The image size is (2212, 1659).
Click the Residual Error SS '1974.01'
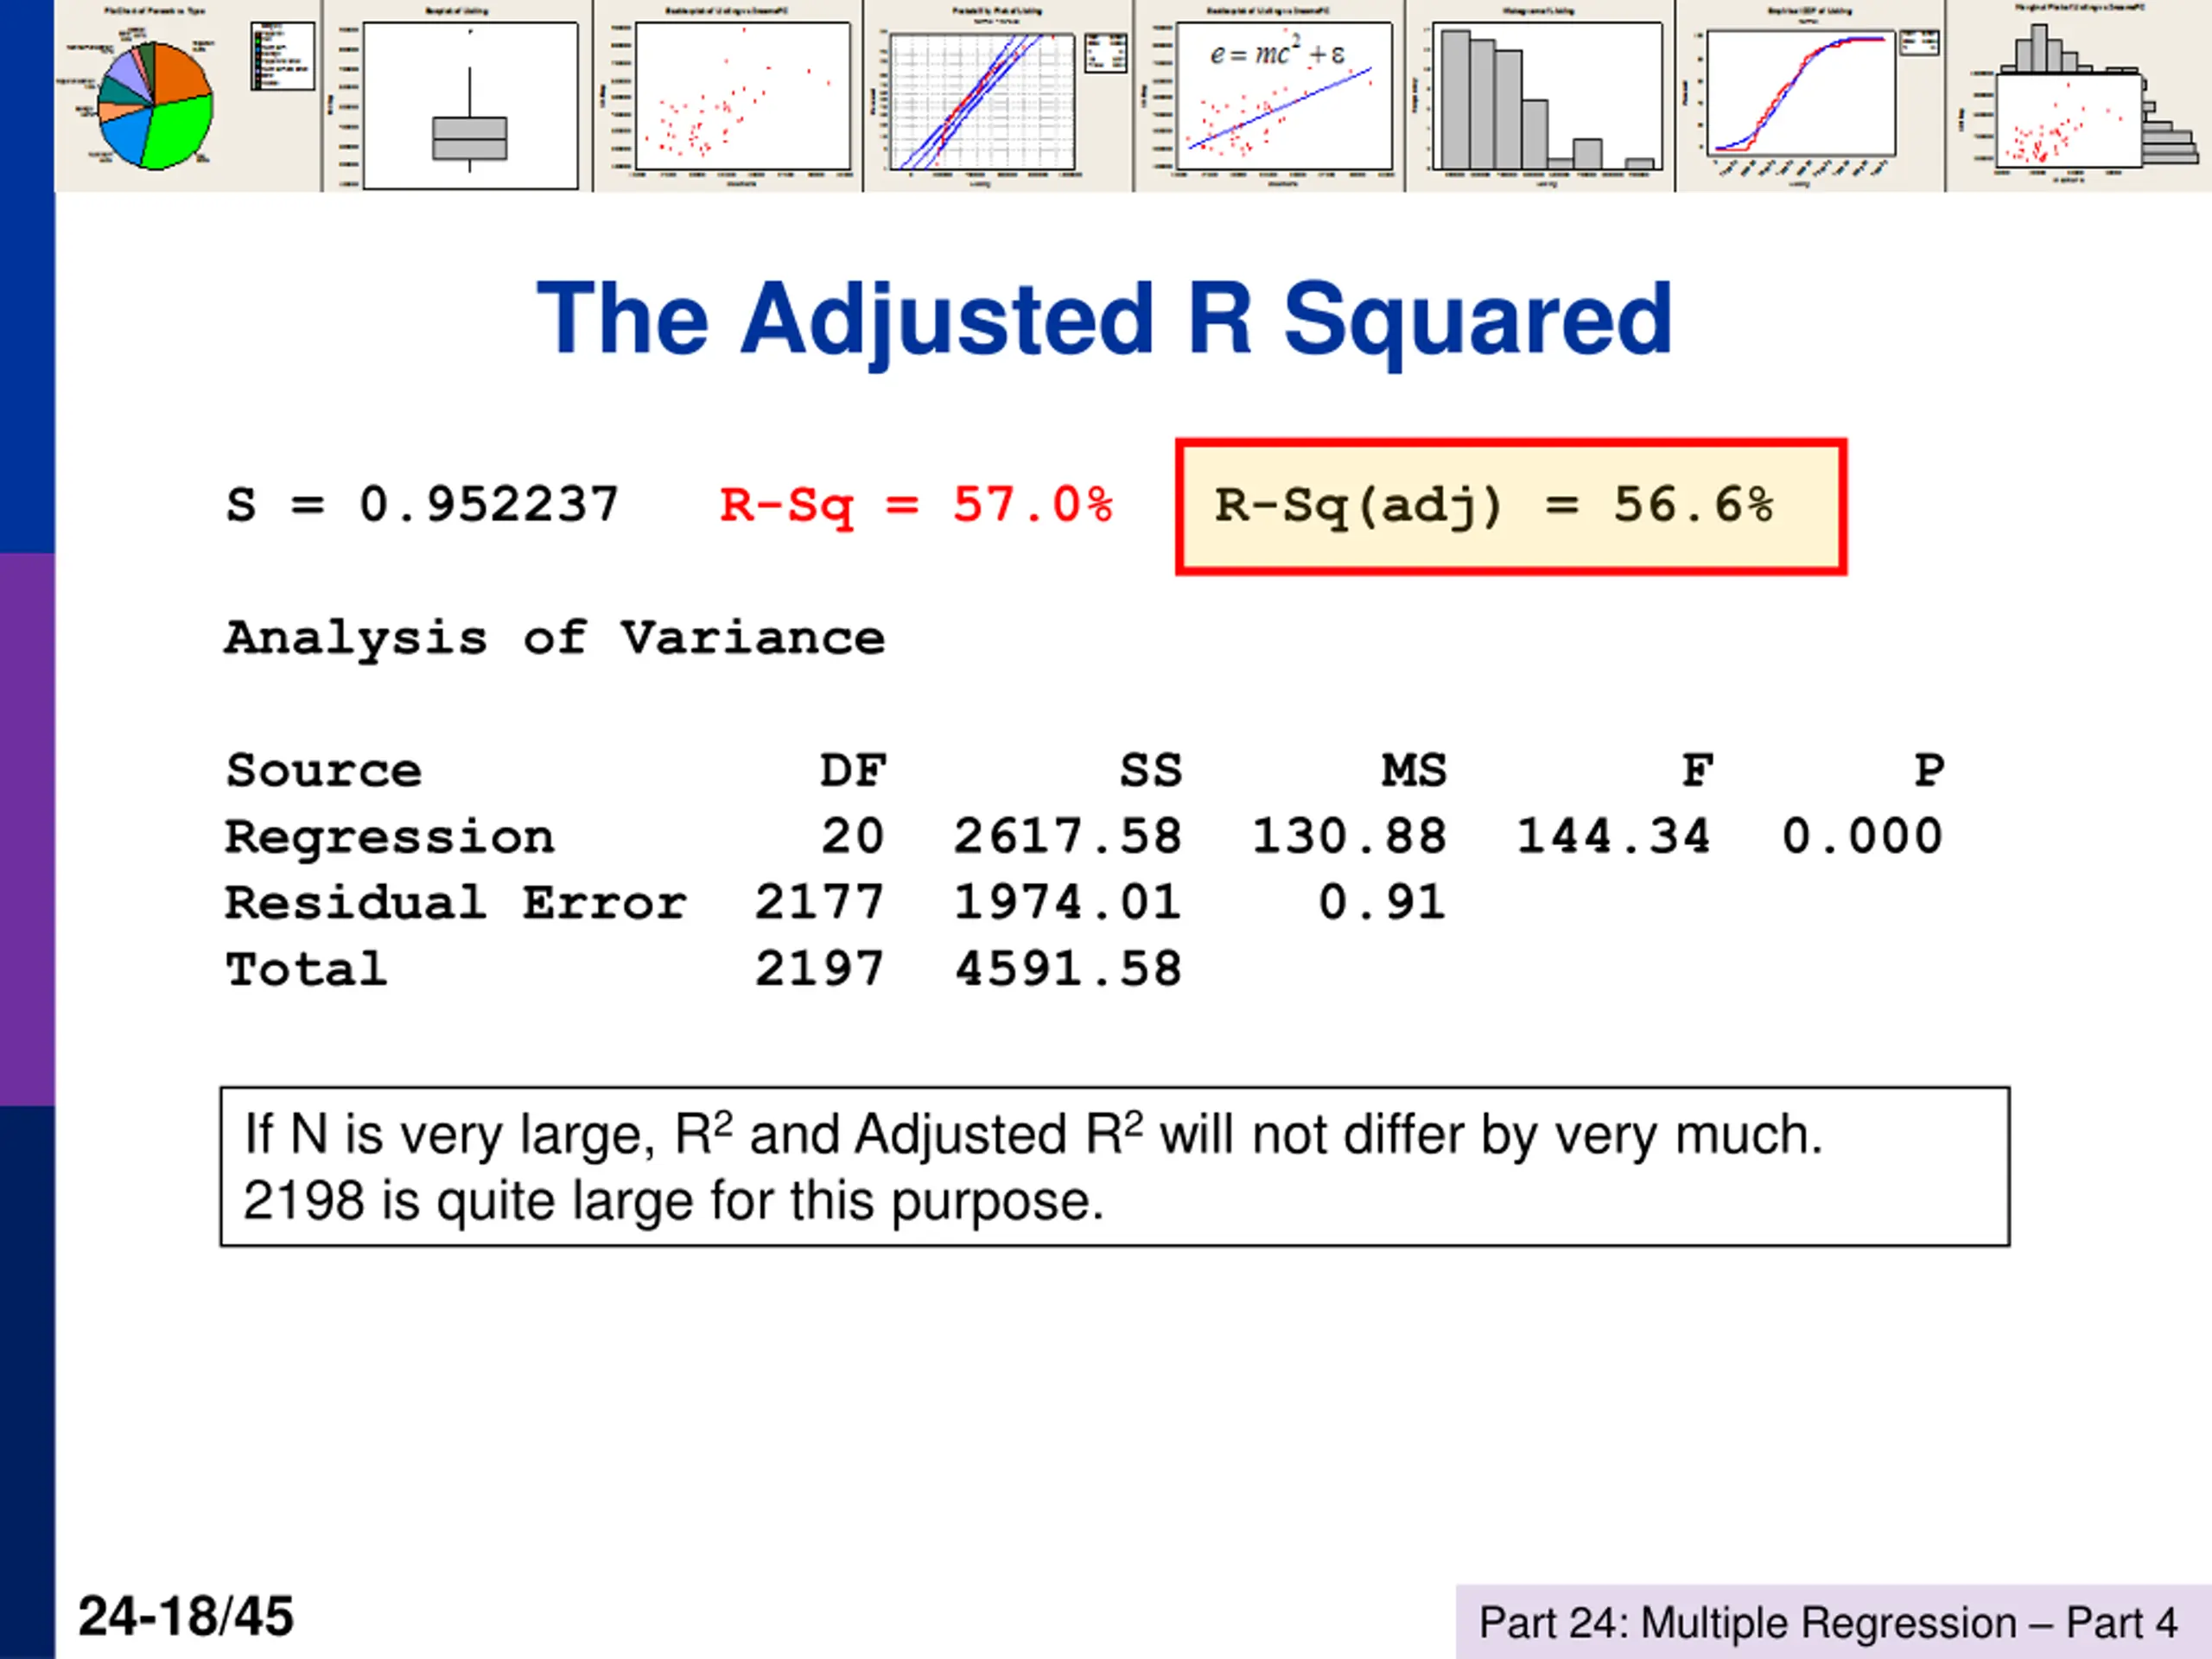click(1068, 902)
